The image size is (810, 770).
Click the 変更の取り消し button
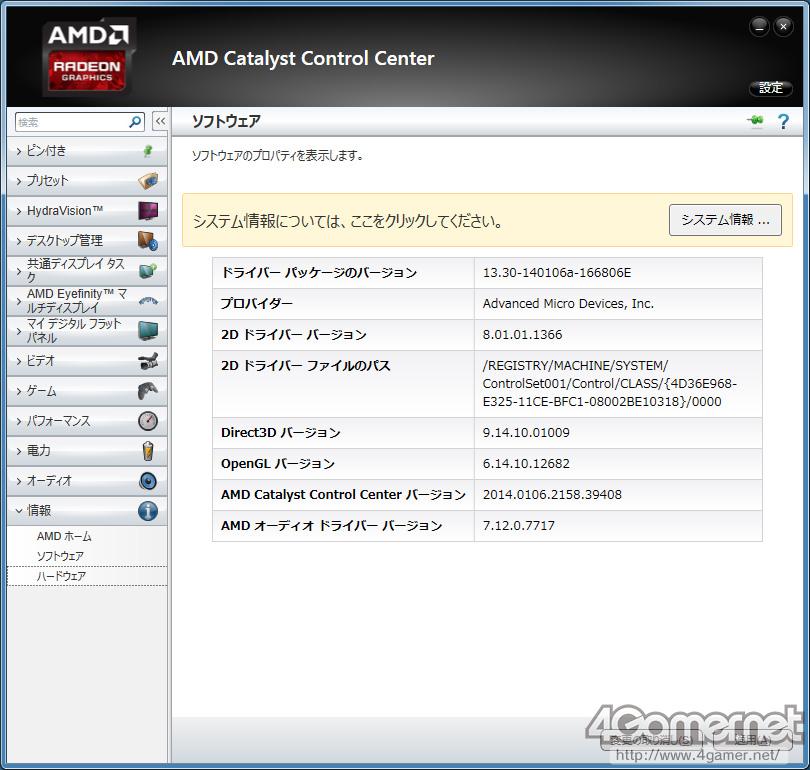651,740
